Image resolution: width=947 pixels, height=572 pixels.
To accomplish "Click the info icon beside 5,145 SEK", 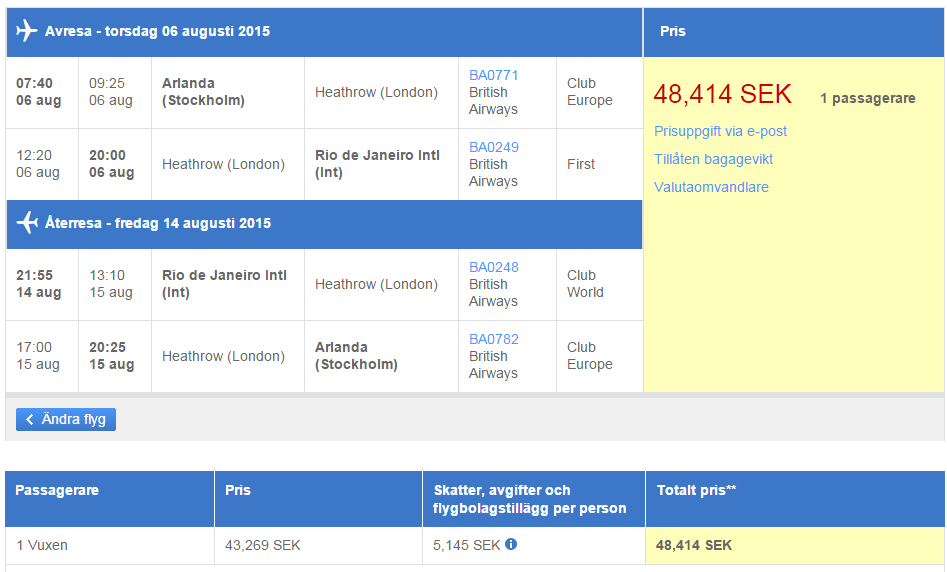I will (511, 544).
